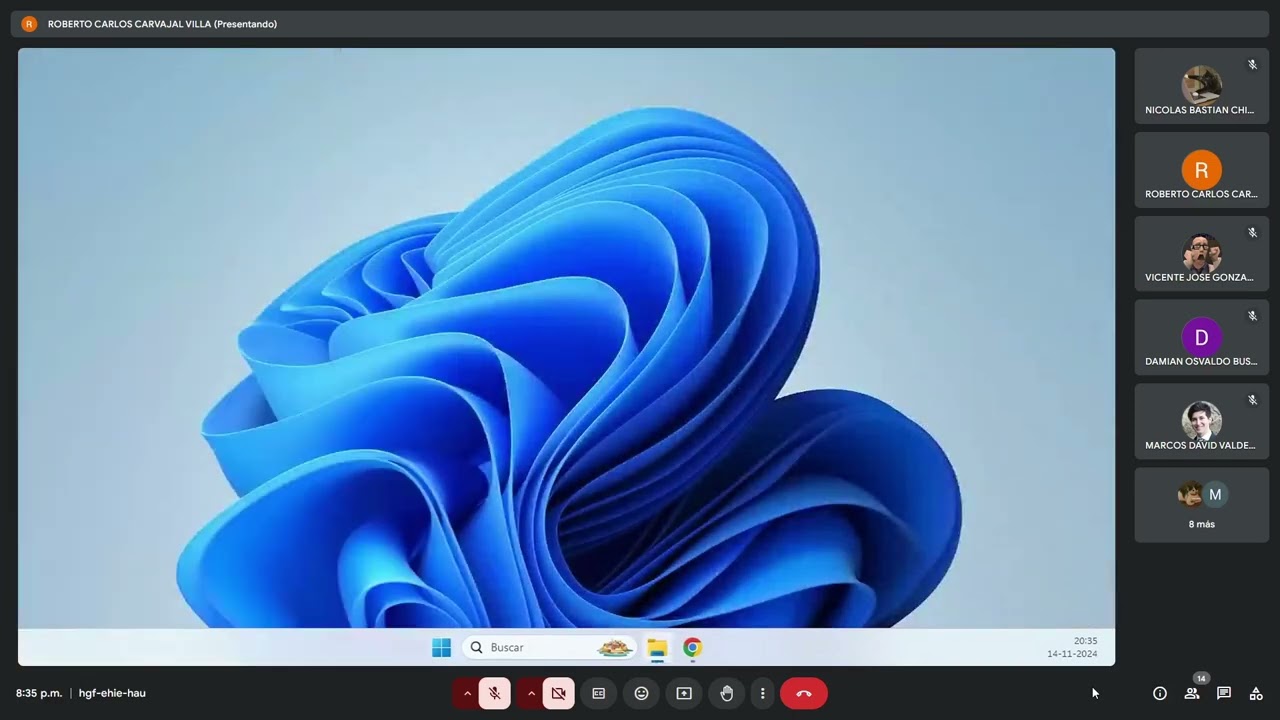The height and width of the screenshot is (720, 1280).
Task: Select Vicente Jose Gonza participant tile
Action: click(x=1201, y=254)
